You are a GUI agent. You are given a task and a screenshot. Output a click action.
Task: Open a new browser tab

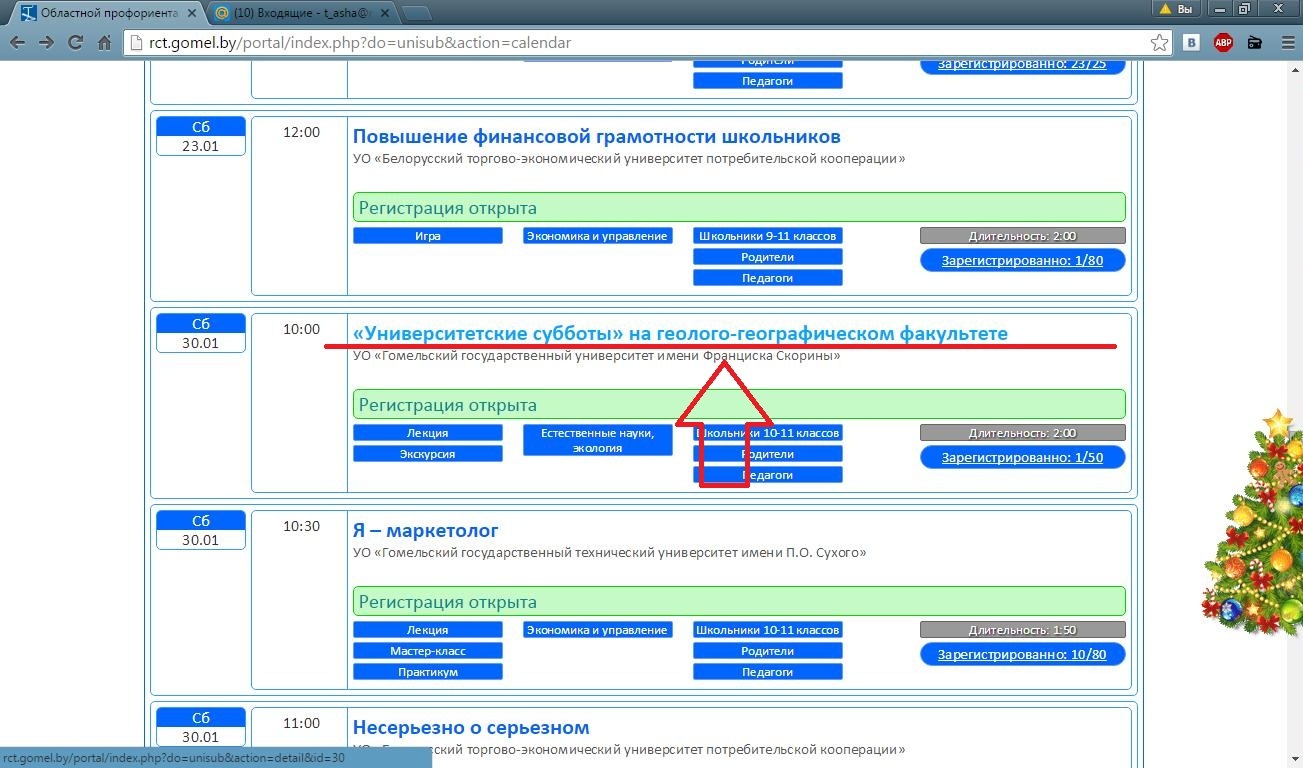coord(417,13)
